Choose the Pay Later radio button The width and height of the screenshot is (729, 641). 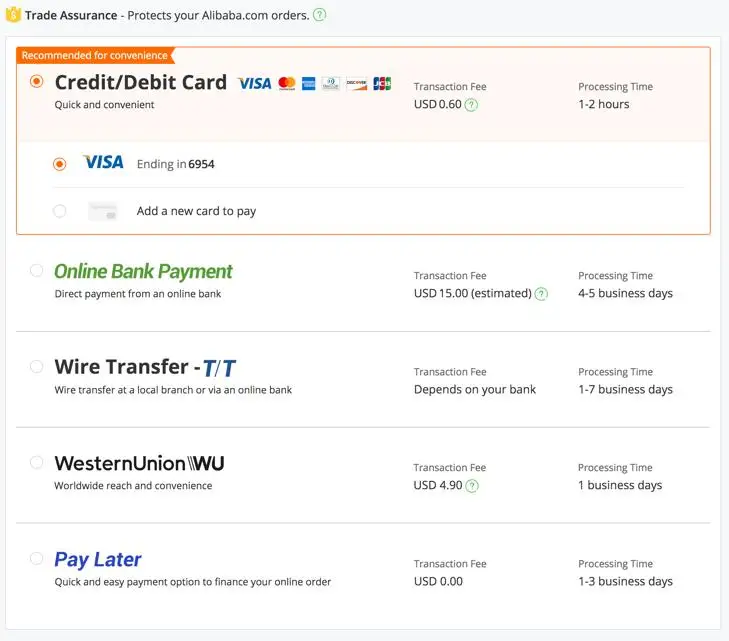37,558
